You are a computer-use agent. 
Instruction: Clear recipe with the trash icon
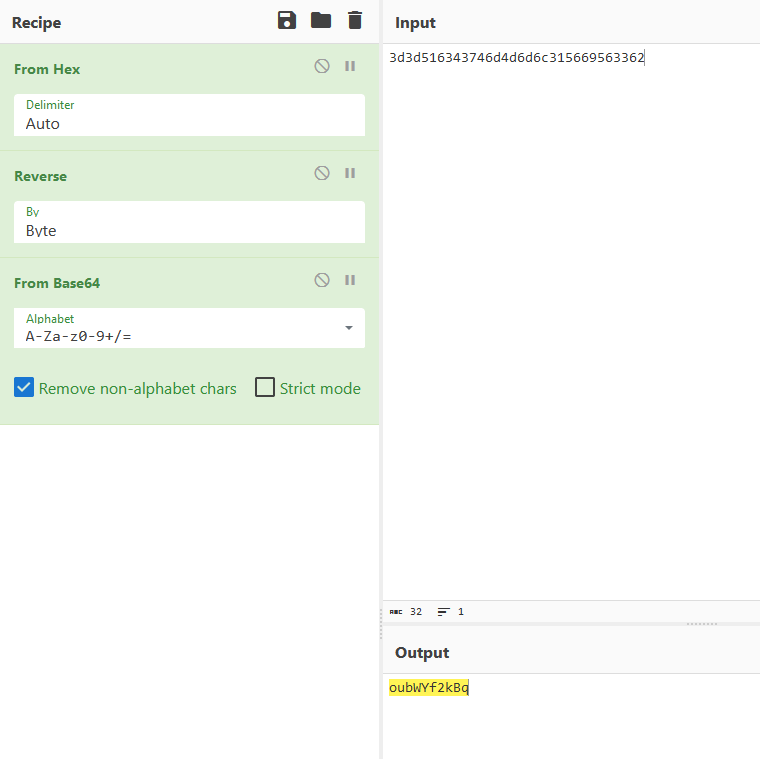(x=355, y=21)
